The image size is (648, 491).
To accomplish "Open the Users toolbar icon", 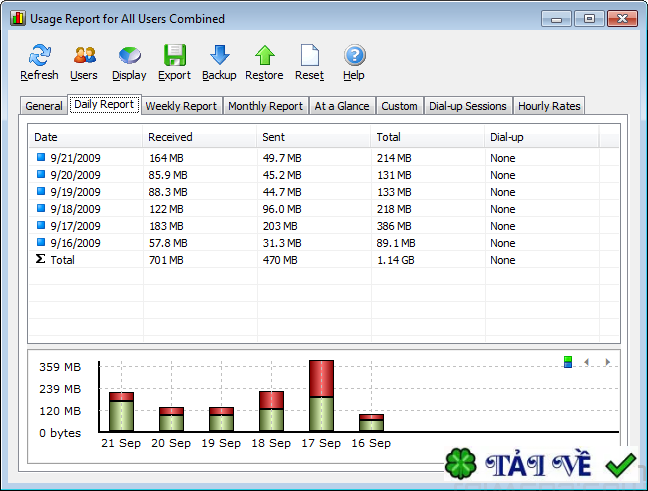I will tap(84, 56).
